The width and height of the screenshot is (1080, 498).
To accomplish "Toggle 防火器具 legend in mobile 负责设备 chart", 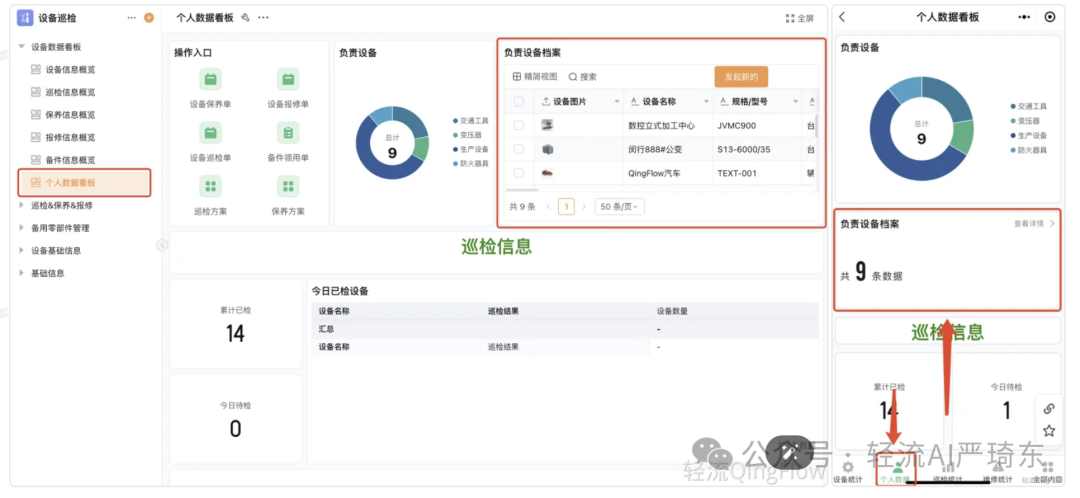I will (1029, 150).
